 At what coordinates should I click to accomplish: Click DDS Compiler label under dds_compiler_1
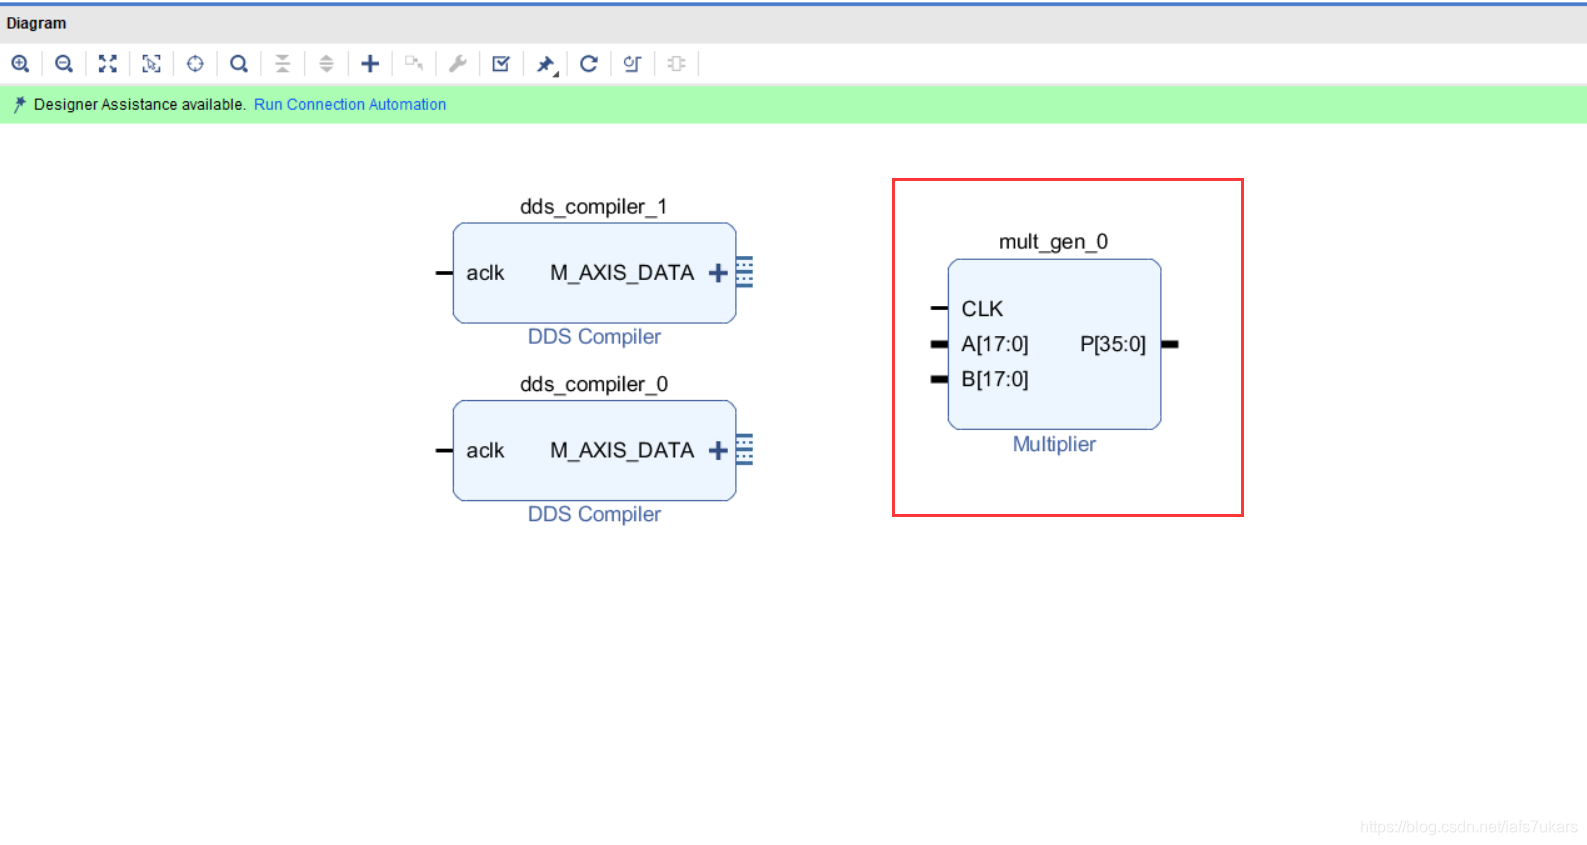click(594, 337)
